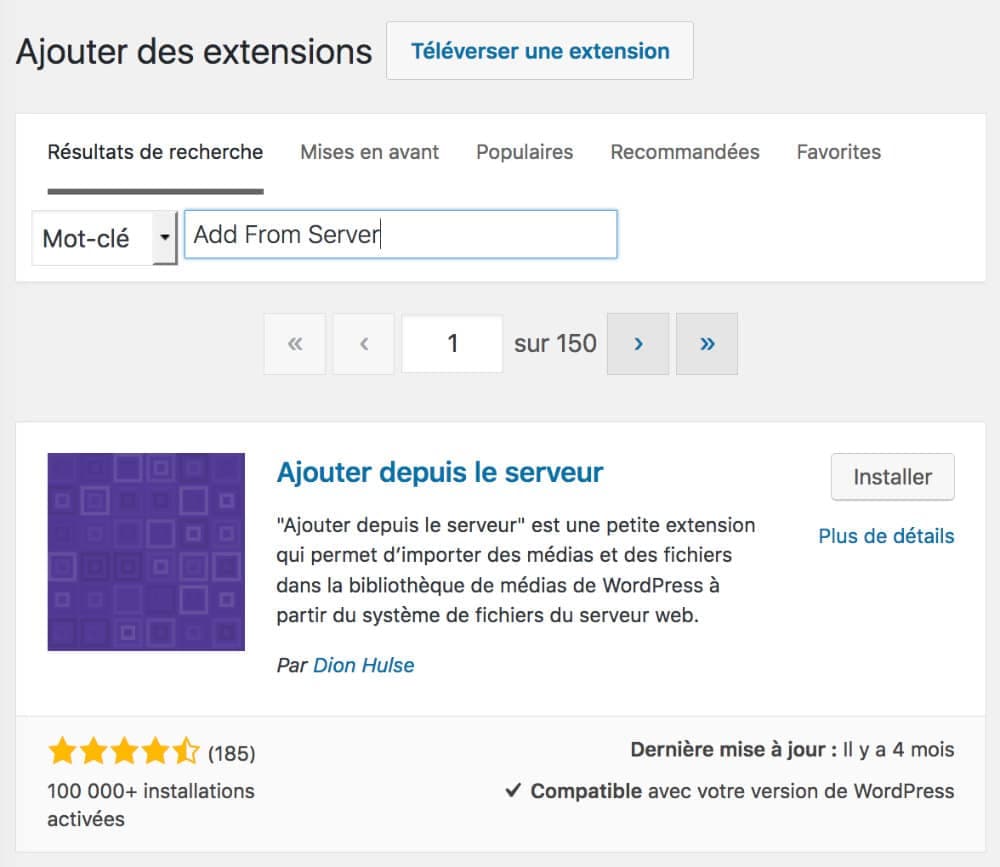The width and height of the screenshot is (1000, 867).
Task: Select the Favorites tab
Action: click(838, 152)
